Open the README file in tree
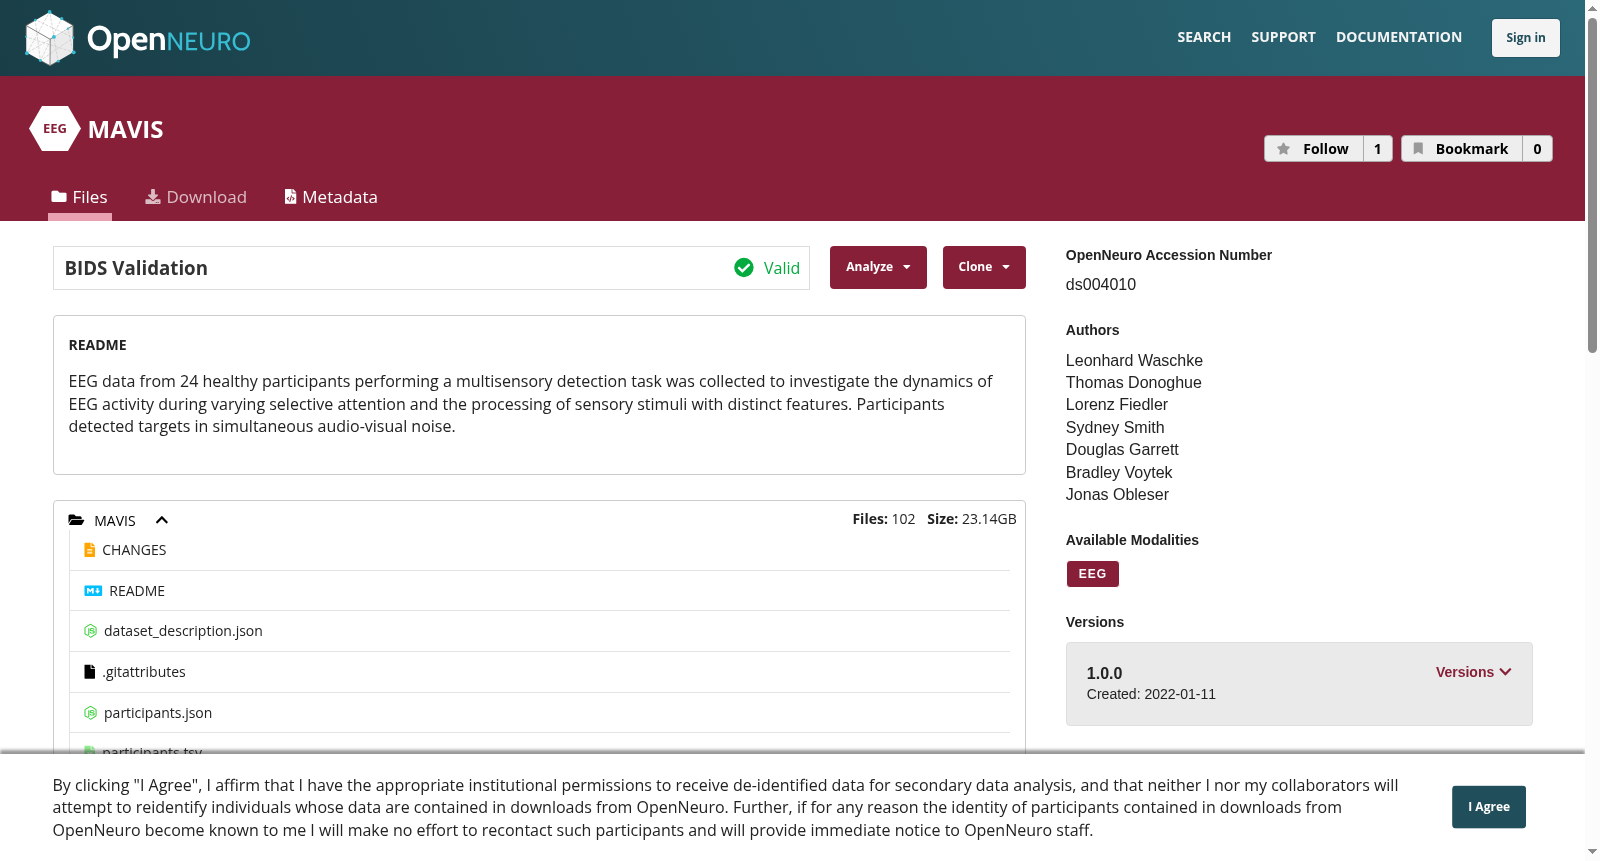This screenshot has height=861, width=1600. tap(137, 591)
